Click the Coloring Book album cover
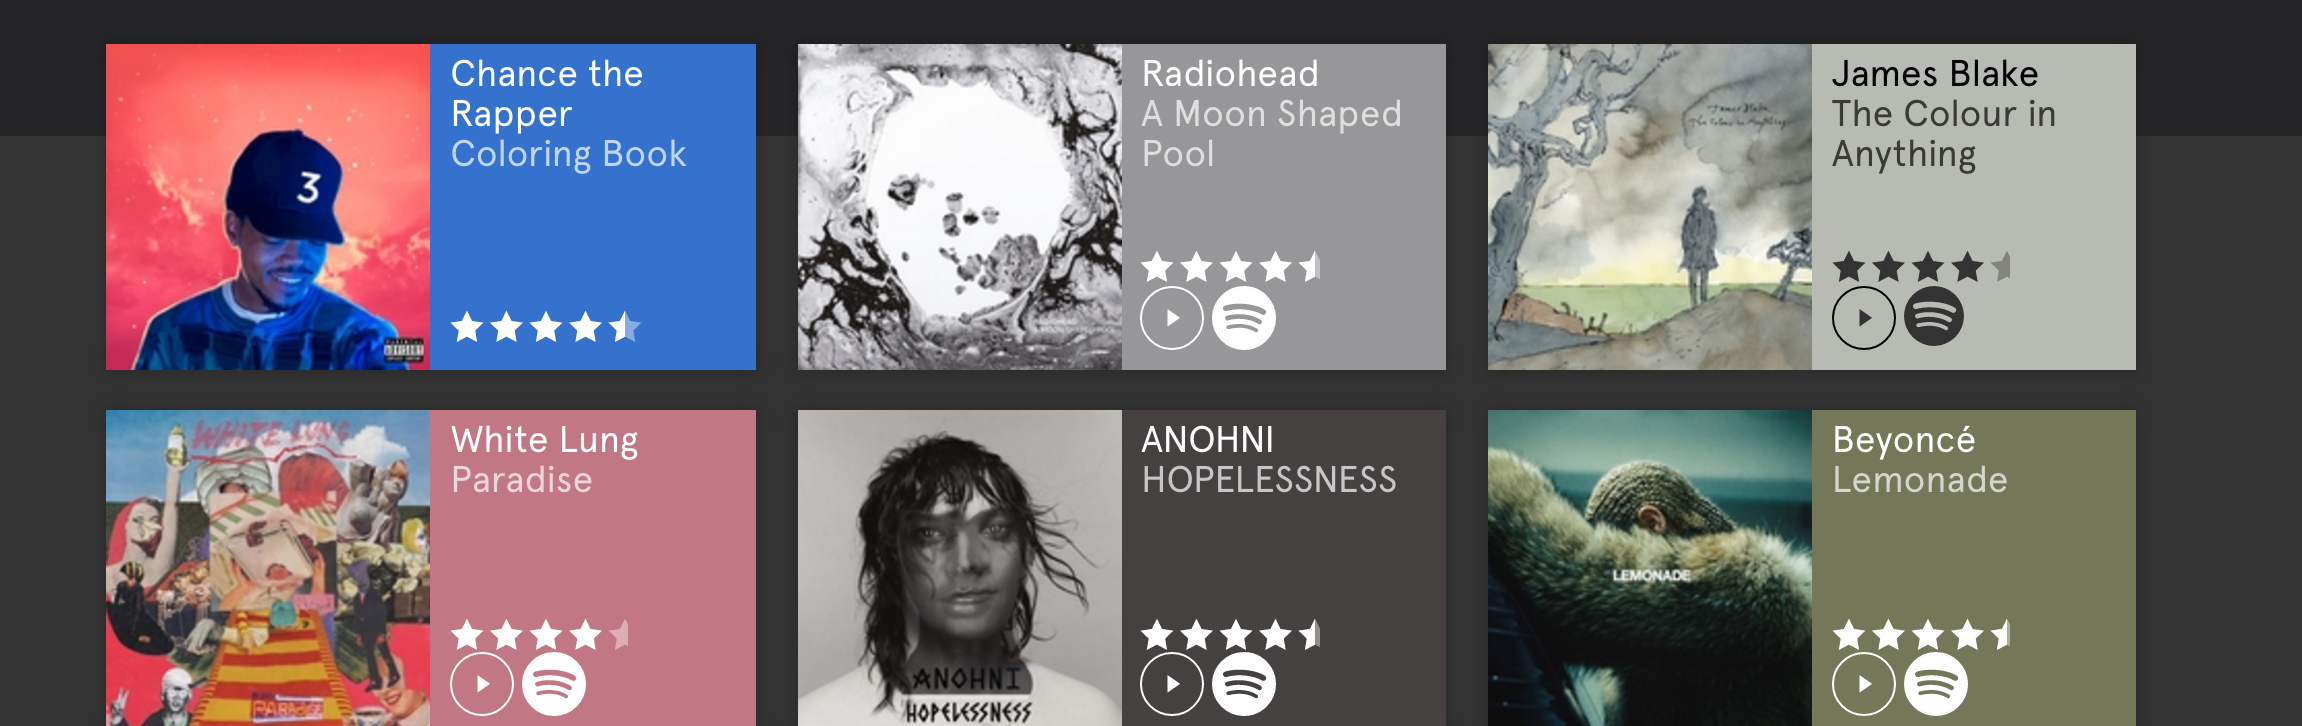2302x726 pixels. 268,207
